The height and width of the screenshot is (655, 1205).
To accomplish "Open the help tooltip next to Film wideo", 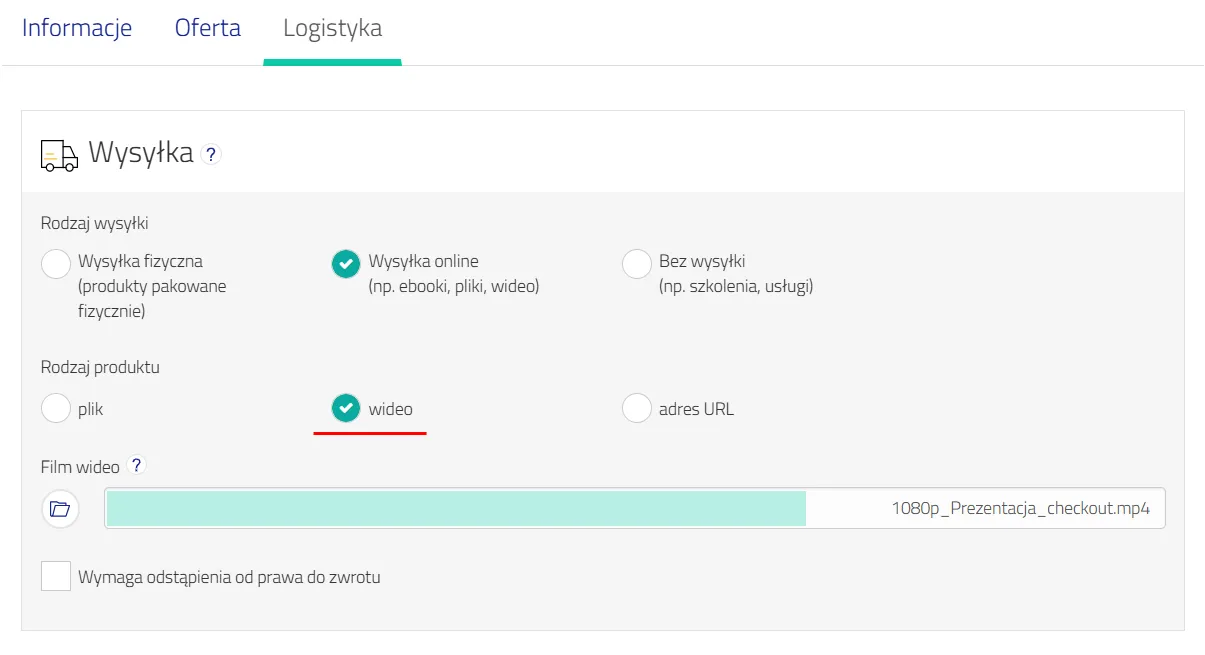I will coord(137,465).
